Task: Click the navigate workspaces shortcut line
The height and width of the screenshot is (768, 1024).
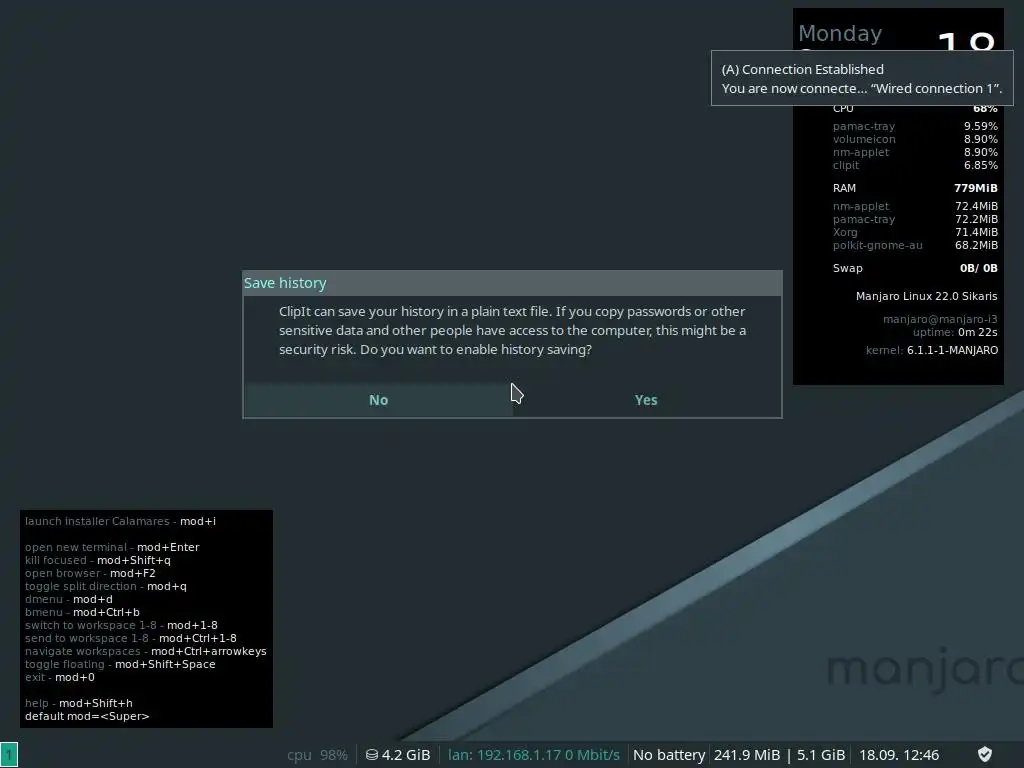Action: click(x=146, y=652)
